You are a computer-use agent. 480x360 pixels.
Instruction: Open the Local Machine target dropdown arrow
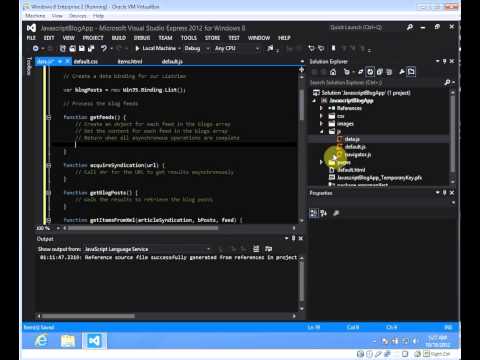[179, 49]
